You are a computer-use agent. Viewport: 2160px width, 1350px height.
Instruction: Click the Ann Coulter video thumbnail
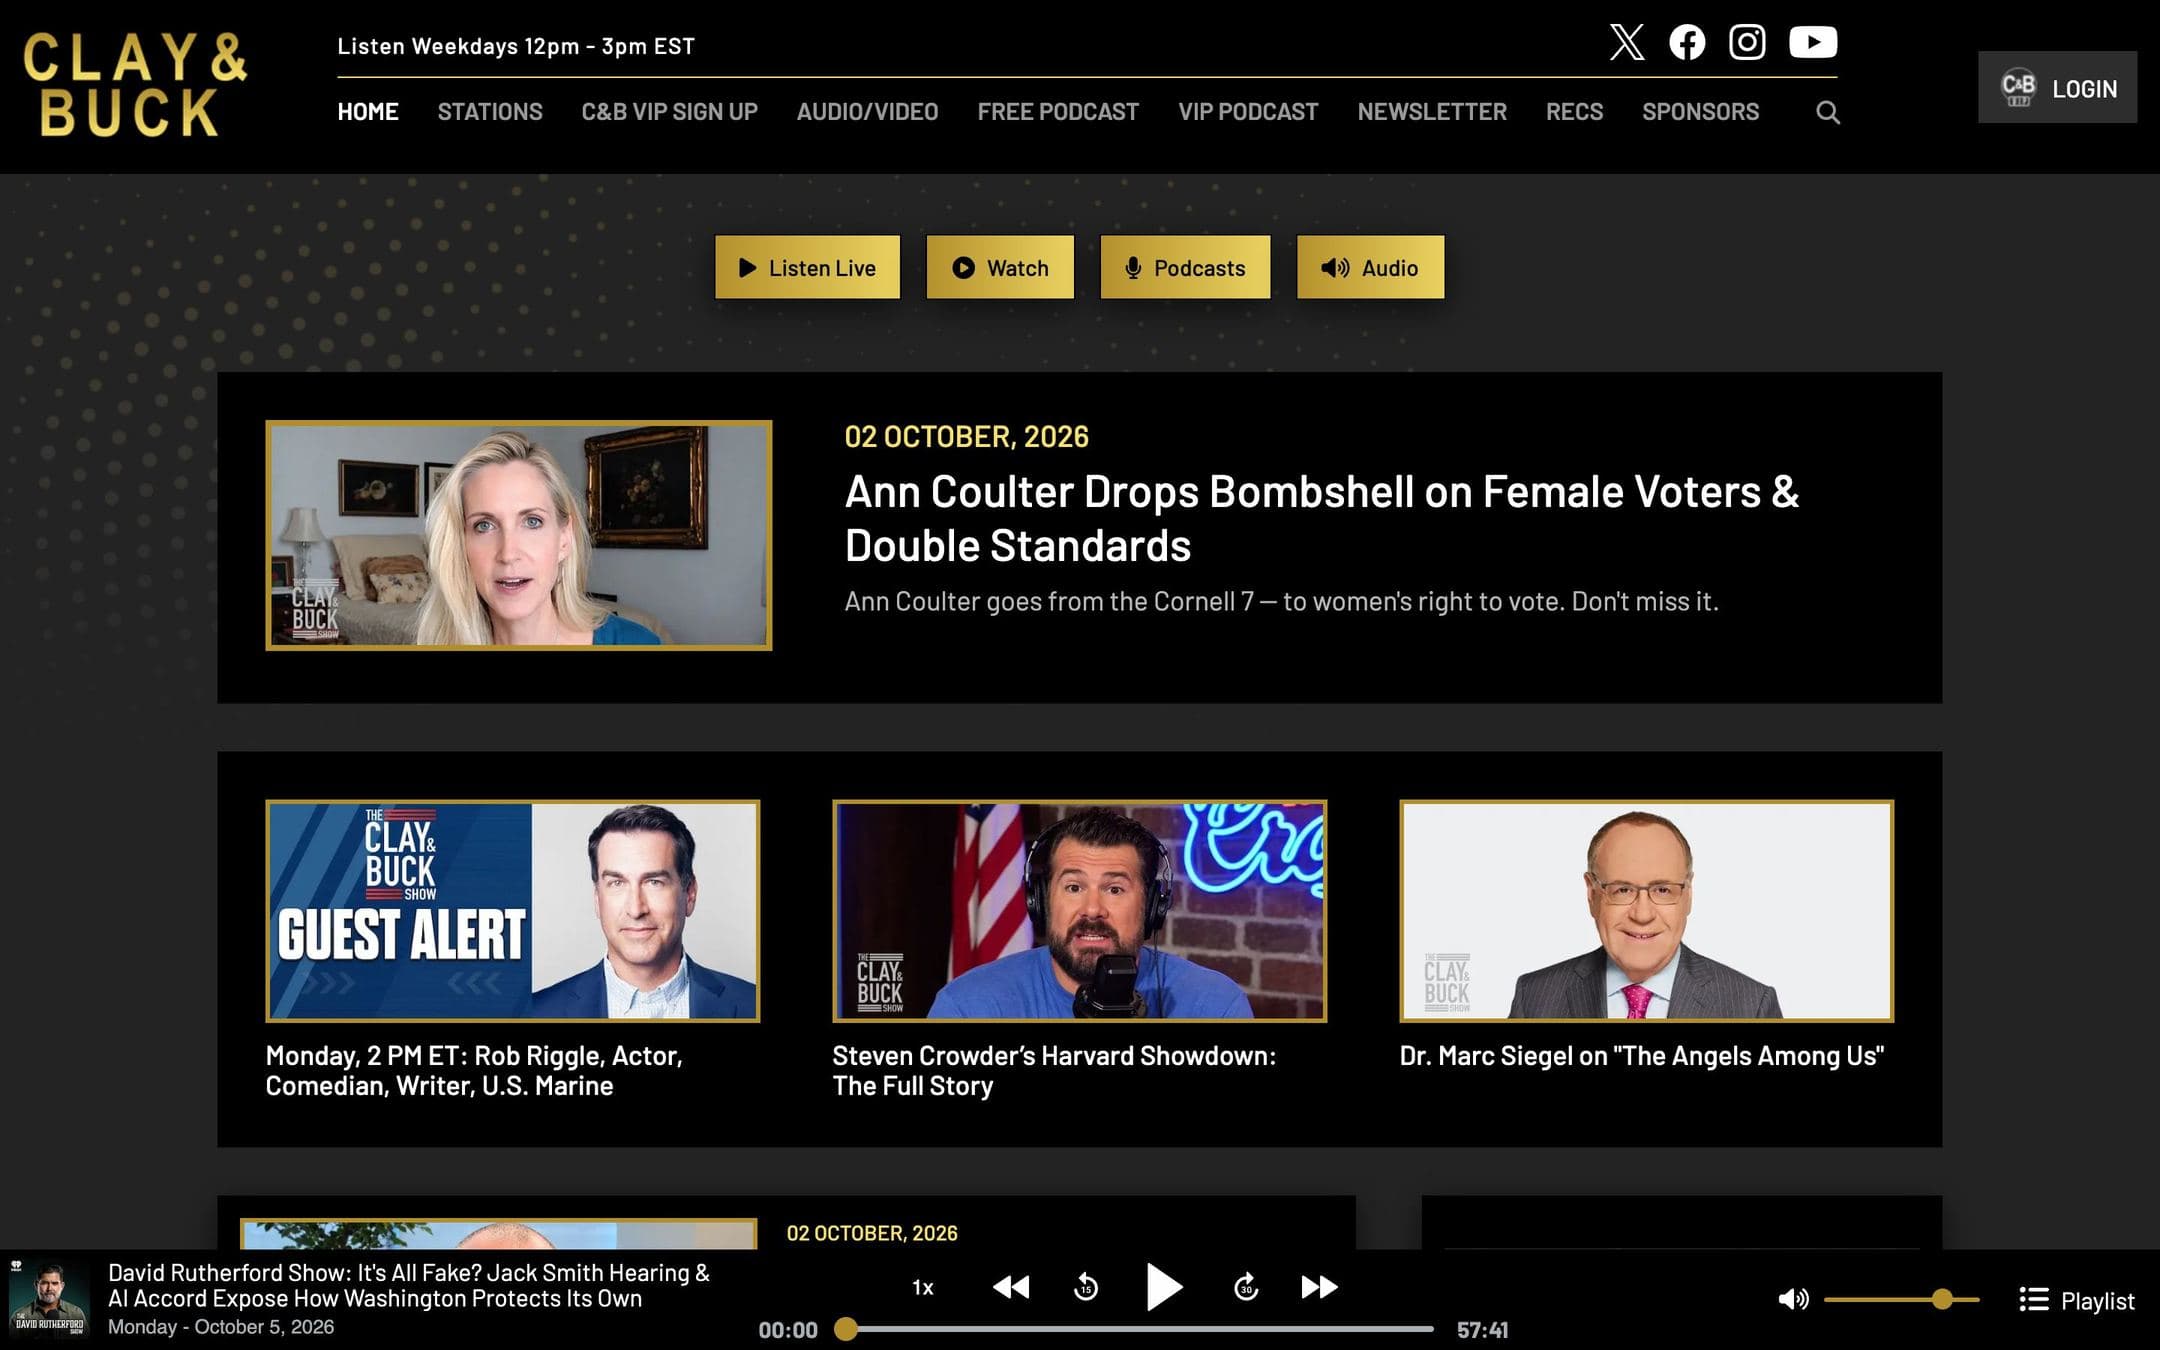[518, 535]
